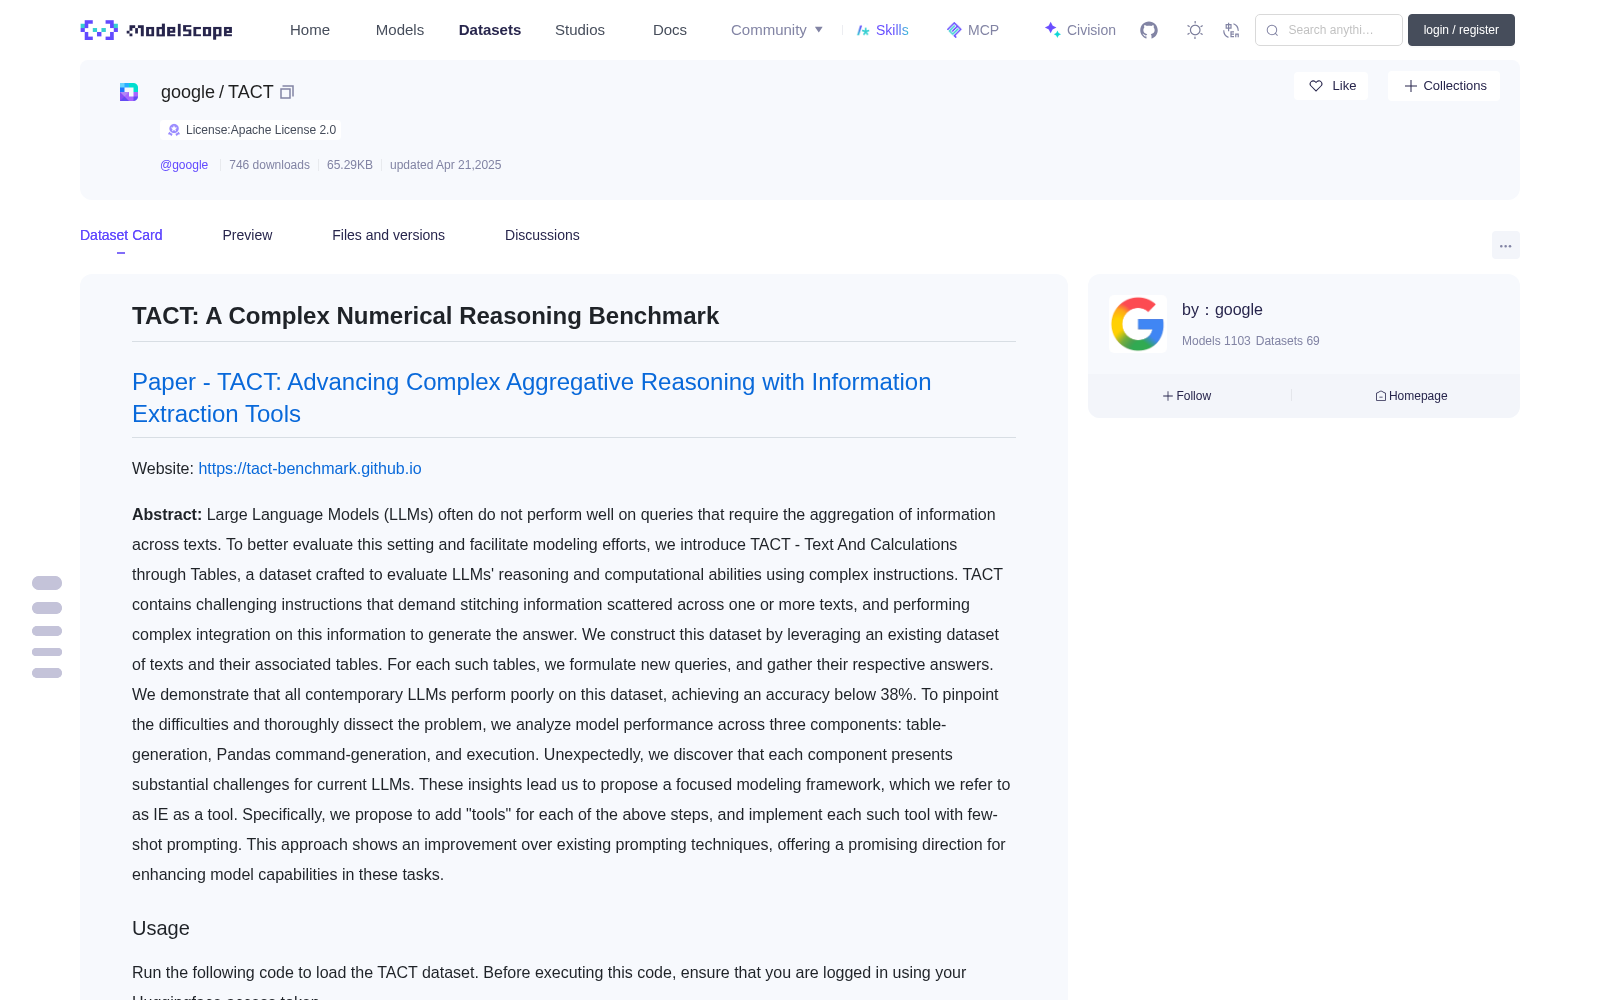Click the updated Apr 21,2025 text
Image resolution: width=1600 pixels, height=1000 pixels.
coord(446,165)
